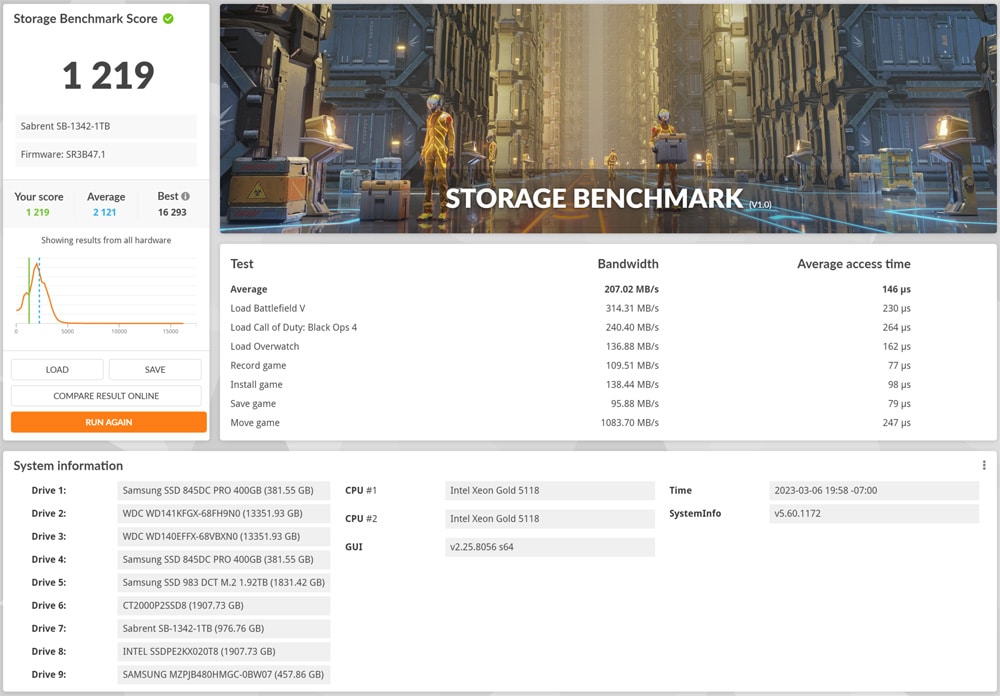Viewport: 1000px width, 696px height.
Task: Click the System information heading
Action: point(68,466)
